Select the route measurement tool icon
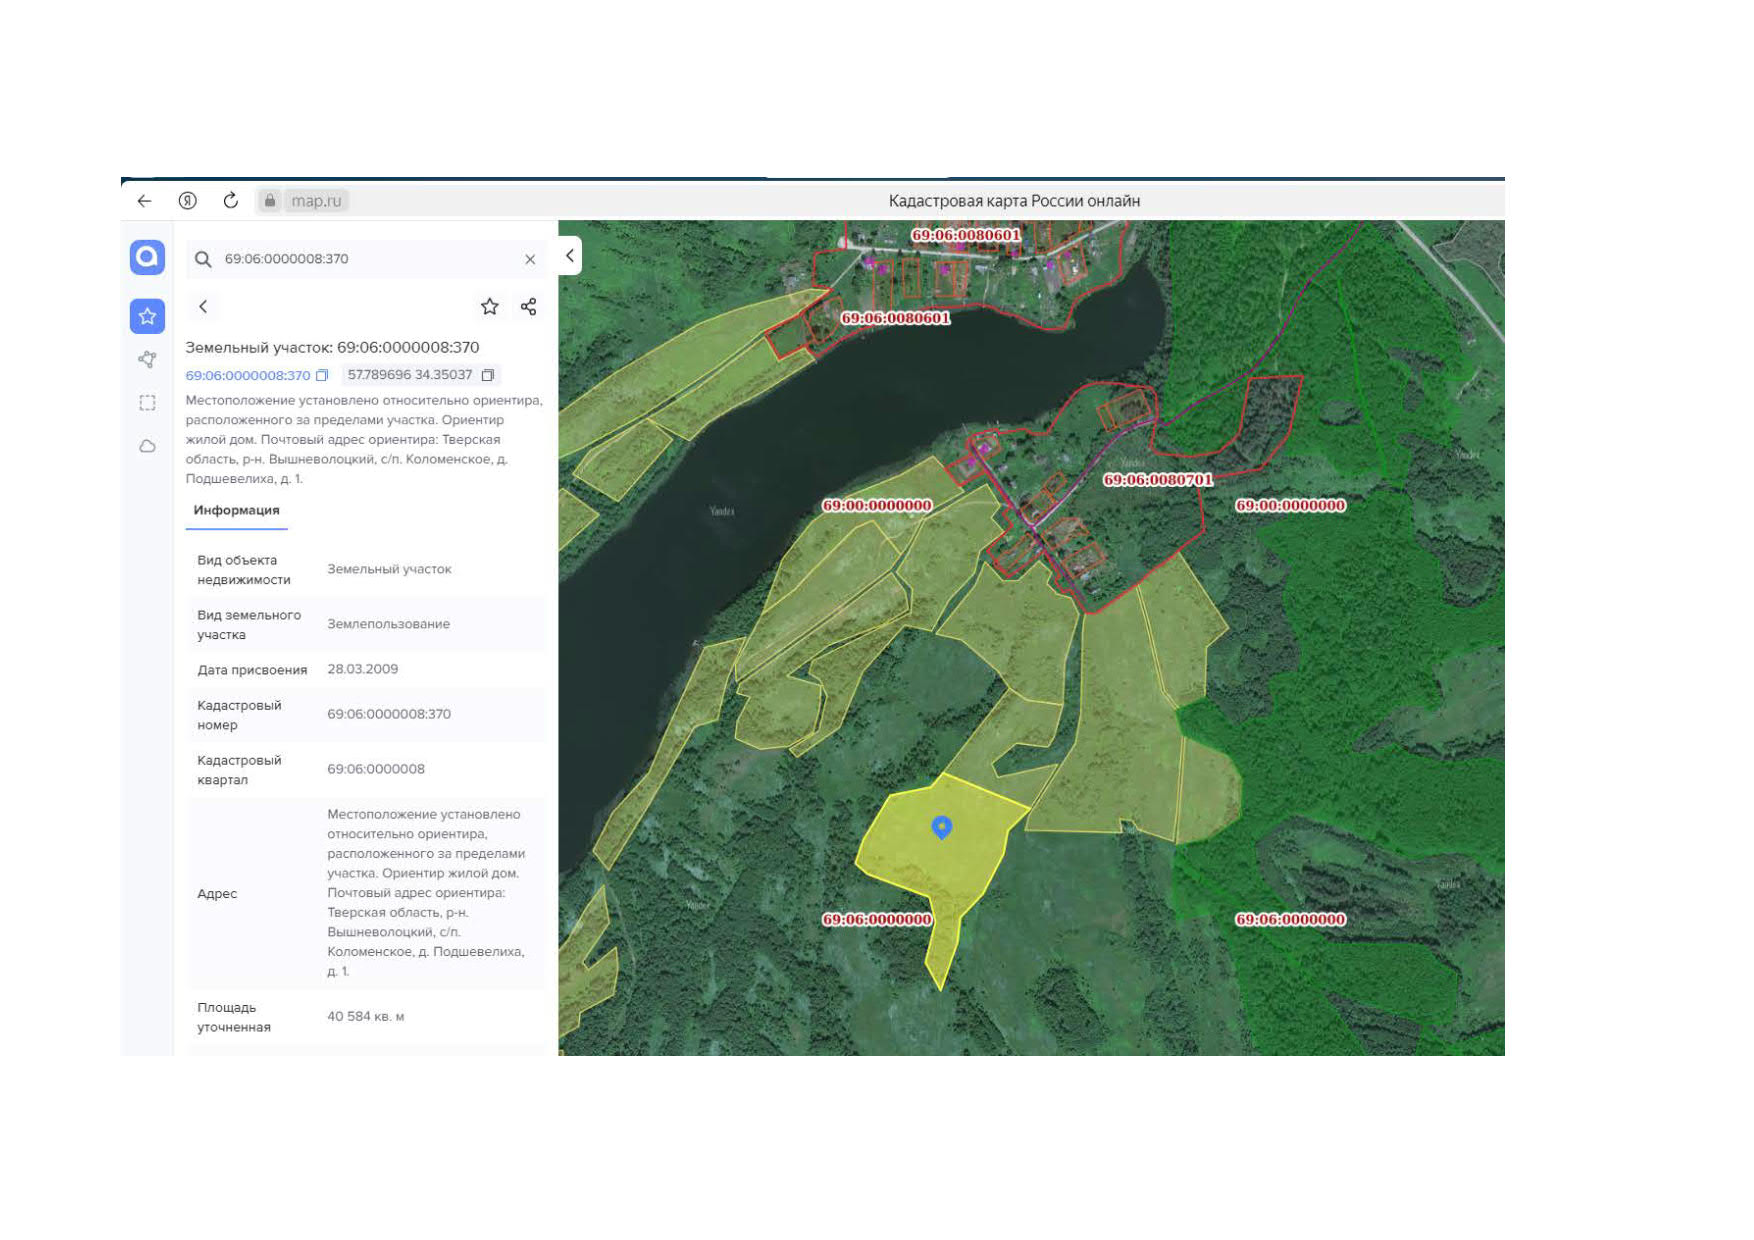 [x=147, y=360]
